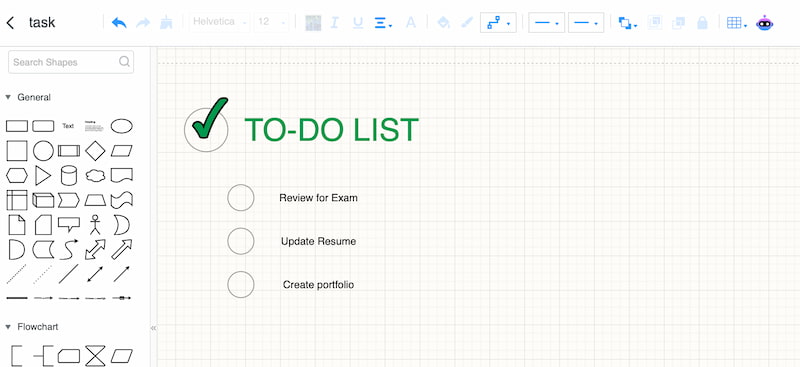Open the text alignment dropdown

[x=383, y=23]
